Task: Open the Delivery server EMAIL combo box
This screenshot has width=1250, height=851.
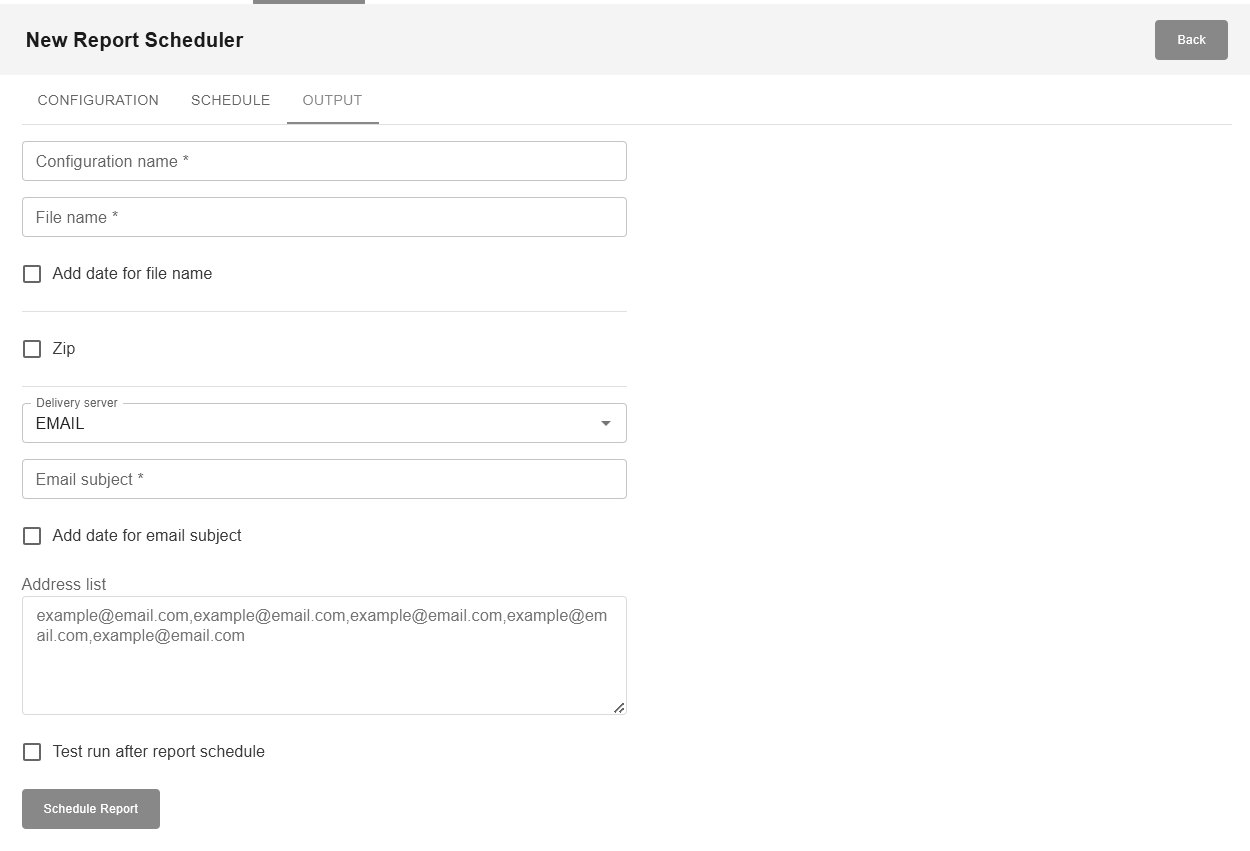Action: click(x=310, y=423)
